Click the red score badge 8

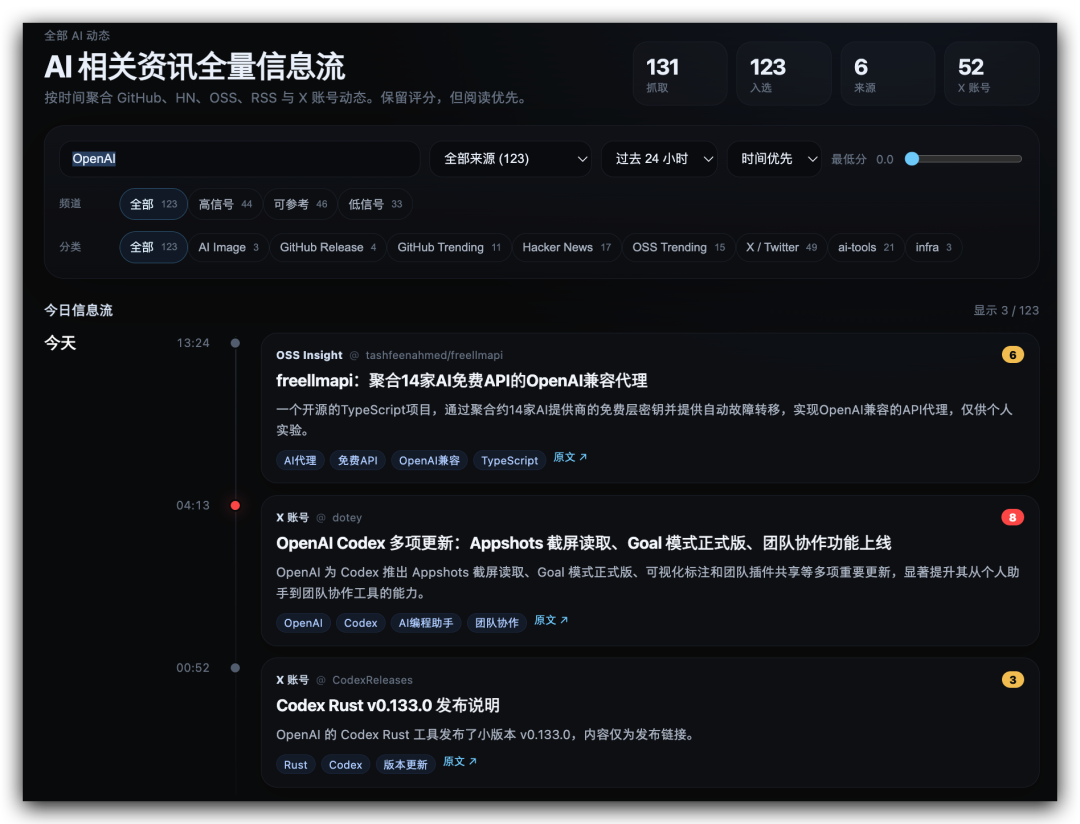pyautogui.click(x=1012, y=517)
